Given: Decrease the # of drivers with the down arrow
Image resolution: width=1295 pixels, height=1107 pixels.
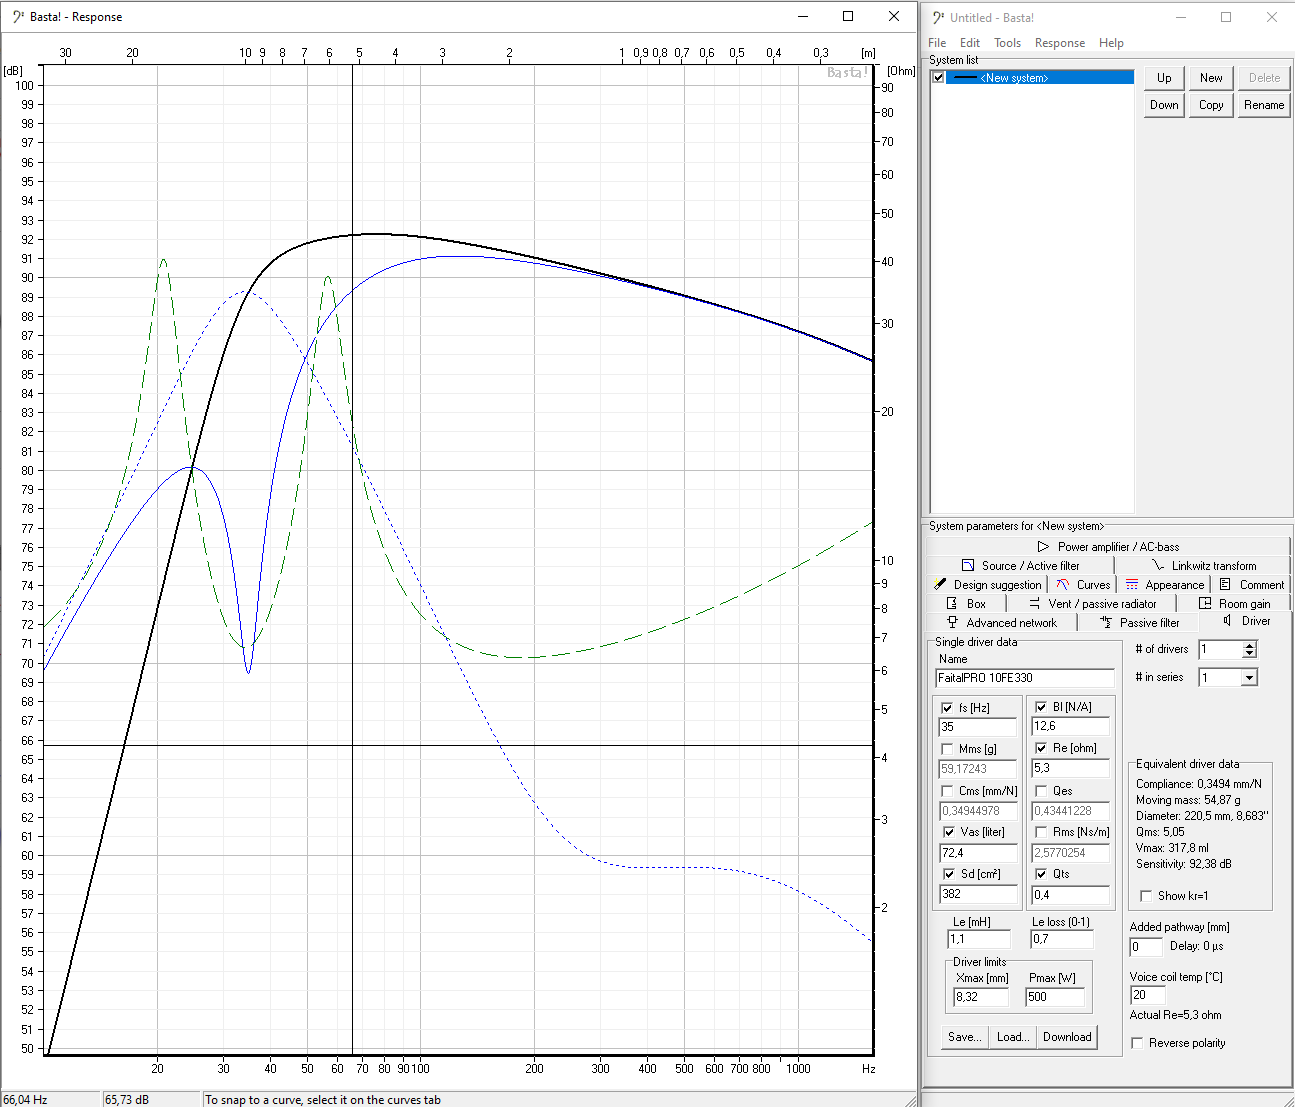Looking at the screenshot, I should 1249,654.
